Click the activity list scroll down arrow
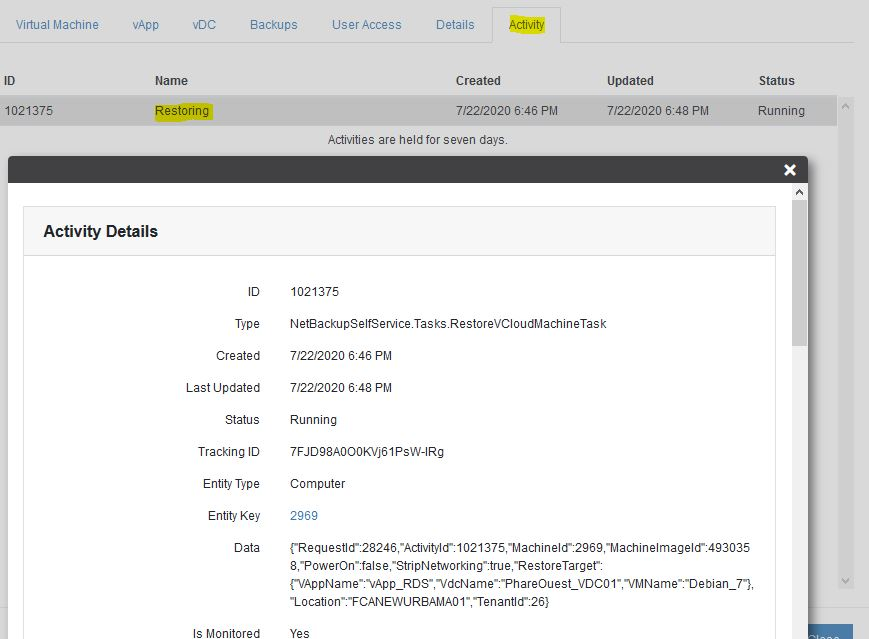 845,581
